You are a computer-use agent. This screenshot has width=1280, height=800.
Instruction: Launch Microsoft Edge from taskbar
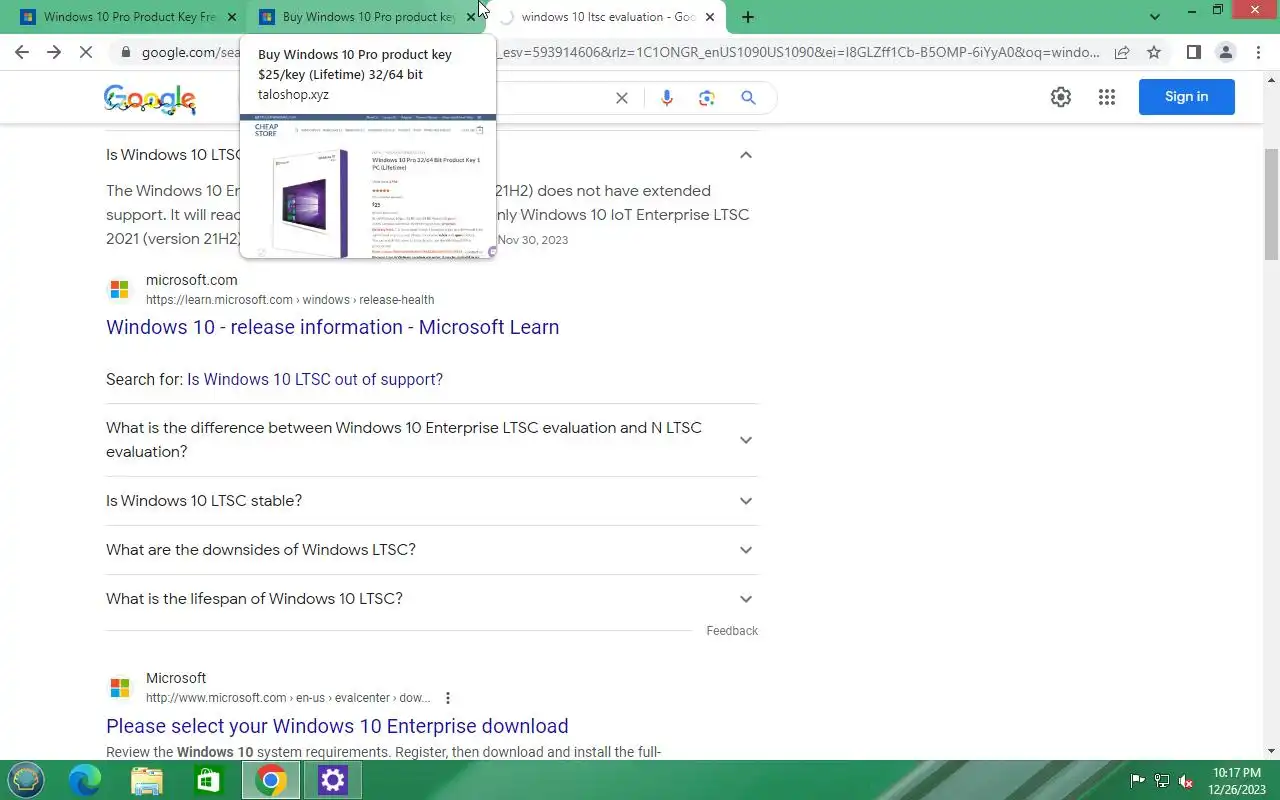coord(85,780)
